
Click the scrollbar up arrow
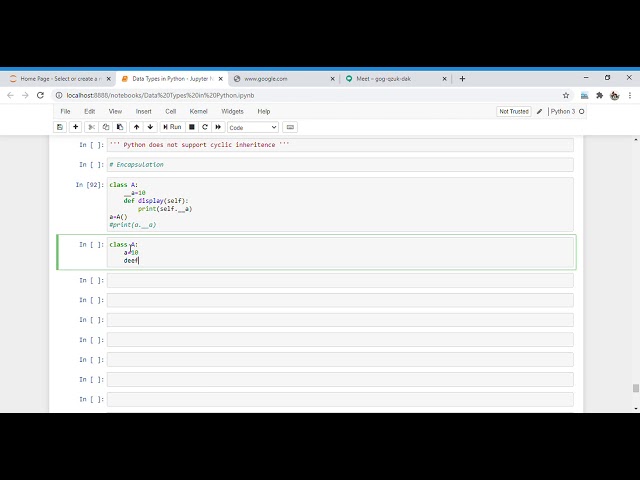pos(636,140)
